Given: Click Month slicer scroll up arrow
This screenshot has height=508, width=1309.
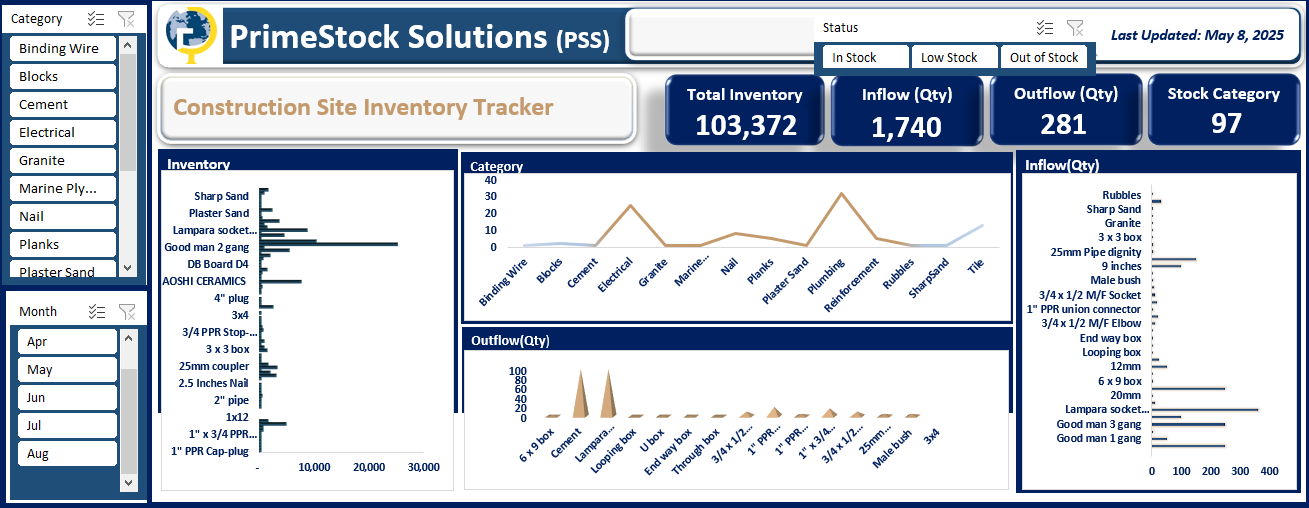Looking at the screenshot, I should pos(128,338).
